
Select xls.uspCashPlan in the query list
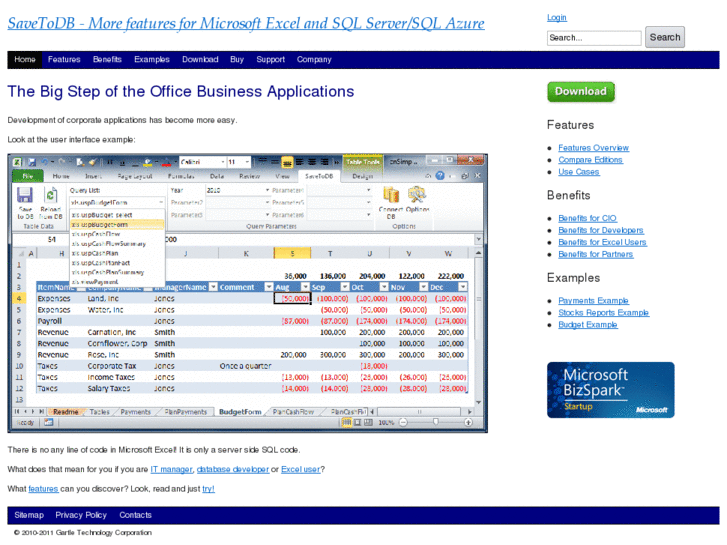click(x=95, y=253)
